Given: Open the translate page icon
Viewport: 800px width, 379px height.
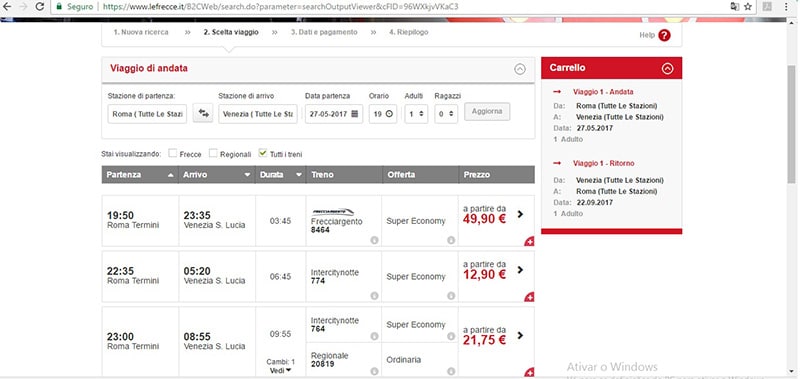Looking at the screenshot, I should click(x=734, y=7).
